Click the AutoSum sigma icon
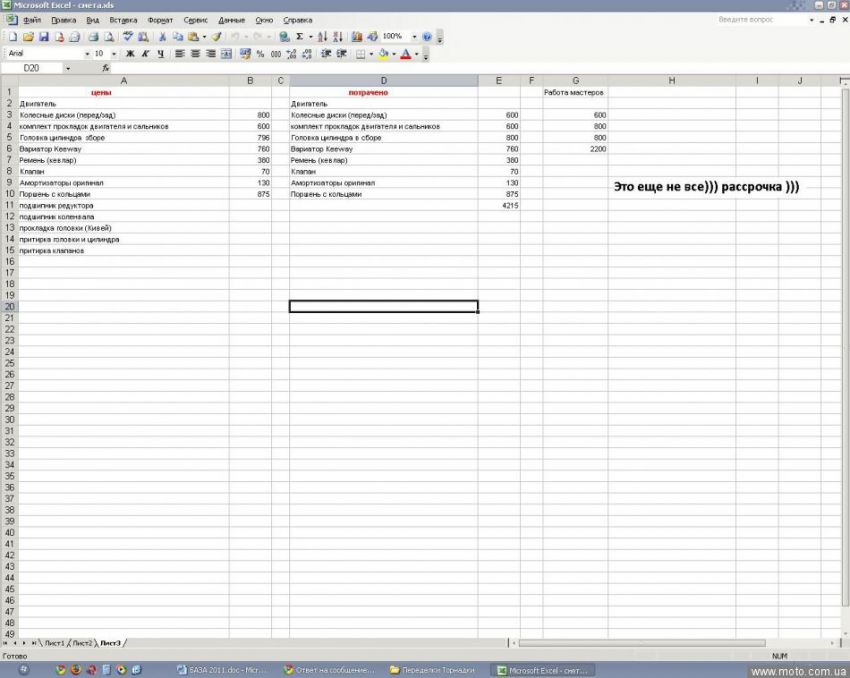The image size is (850, 678). [299, 37]
